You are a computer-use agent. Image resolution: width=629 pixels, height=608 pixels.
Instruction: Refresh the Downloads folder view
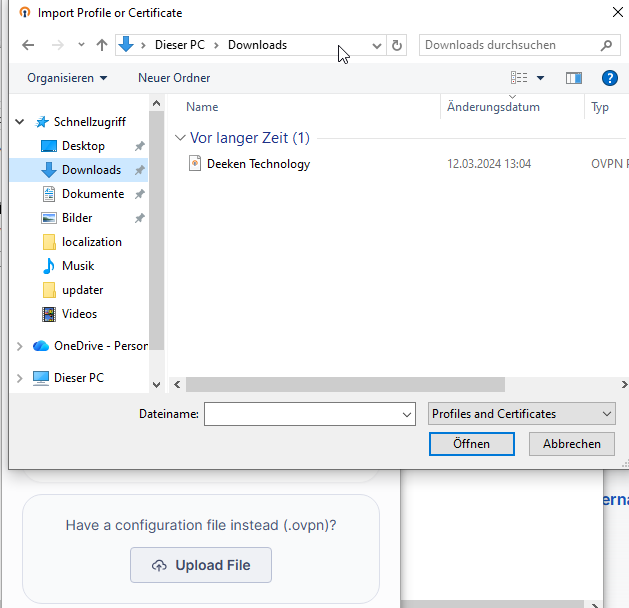click(397, 45)
